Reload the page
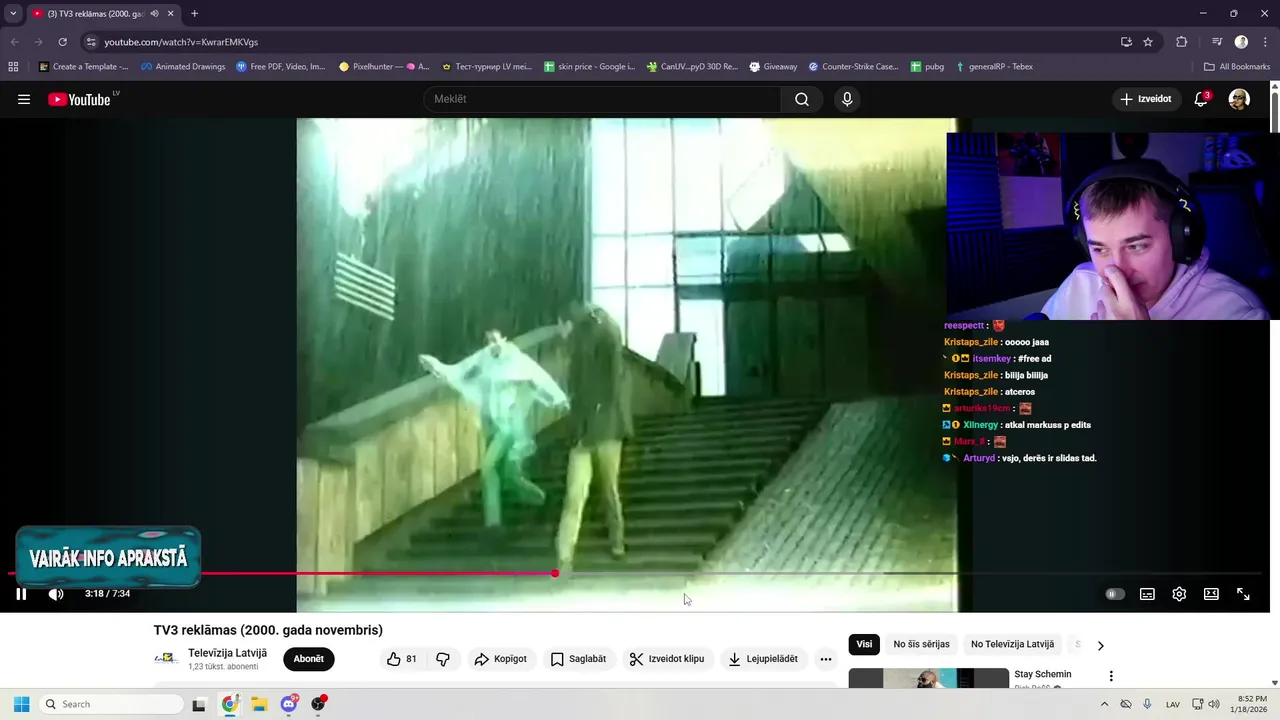Image resolution: width=1280 pixels, height=720 pixels. 62,42
